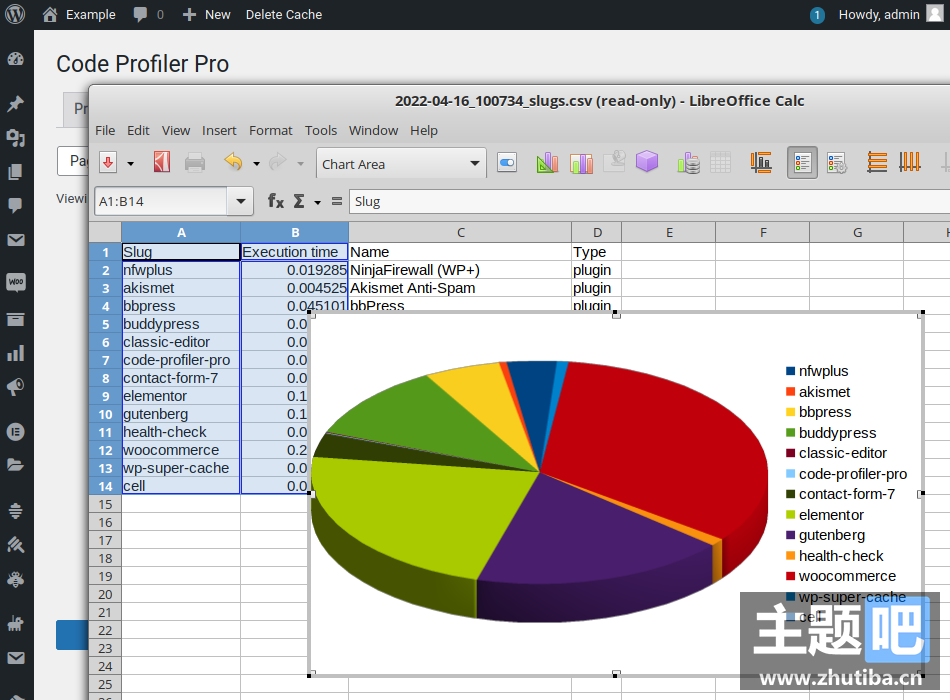The height and width of the screenshot is (700, 950).
Task: Click cell containing NinjaFirewall (WP+)
Action: pyautogui.click(x=460, y=270)
